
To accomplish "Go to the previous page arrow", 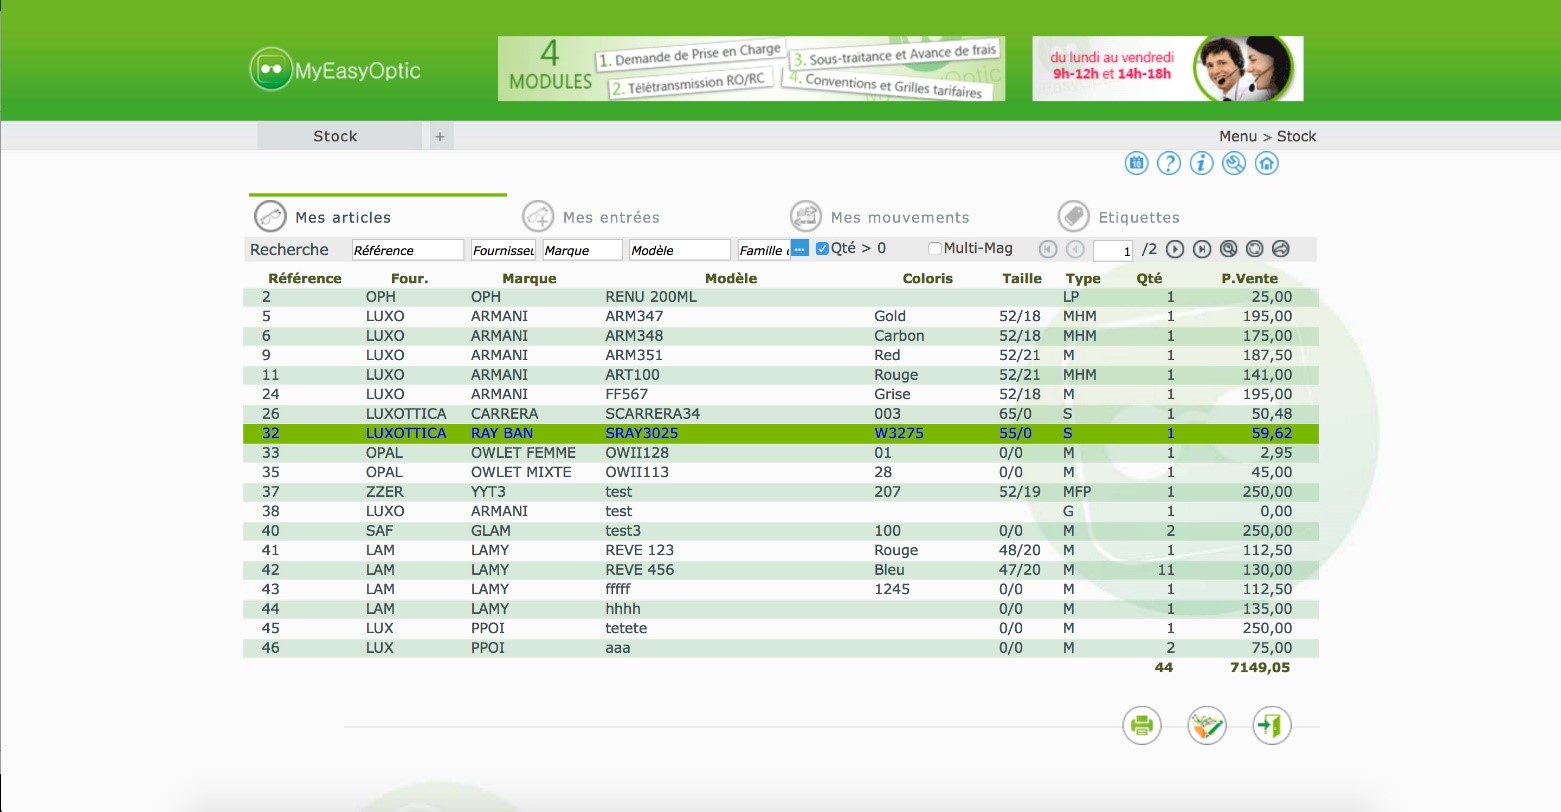I will click(x=1075, y=249).
